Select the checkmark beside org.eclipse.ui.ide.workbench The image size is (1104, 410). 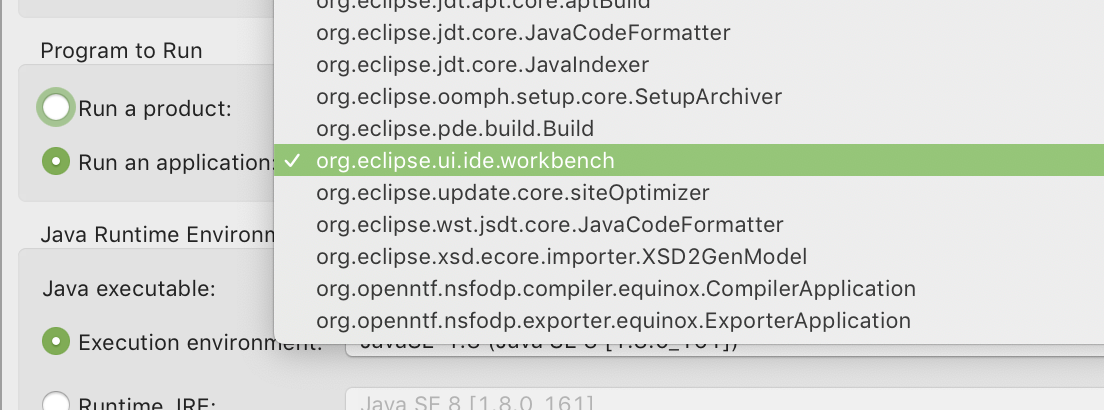291,160
